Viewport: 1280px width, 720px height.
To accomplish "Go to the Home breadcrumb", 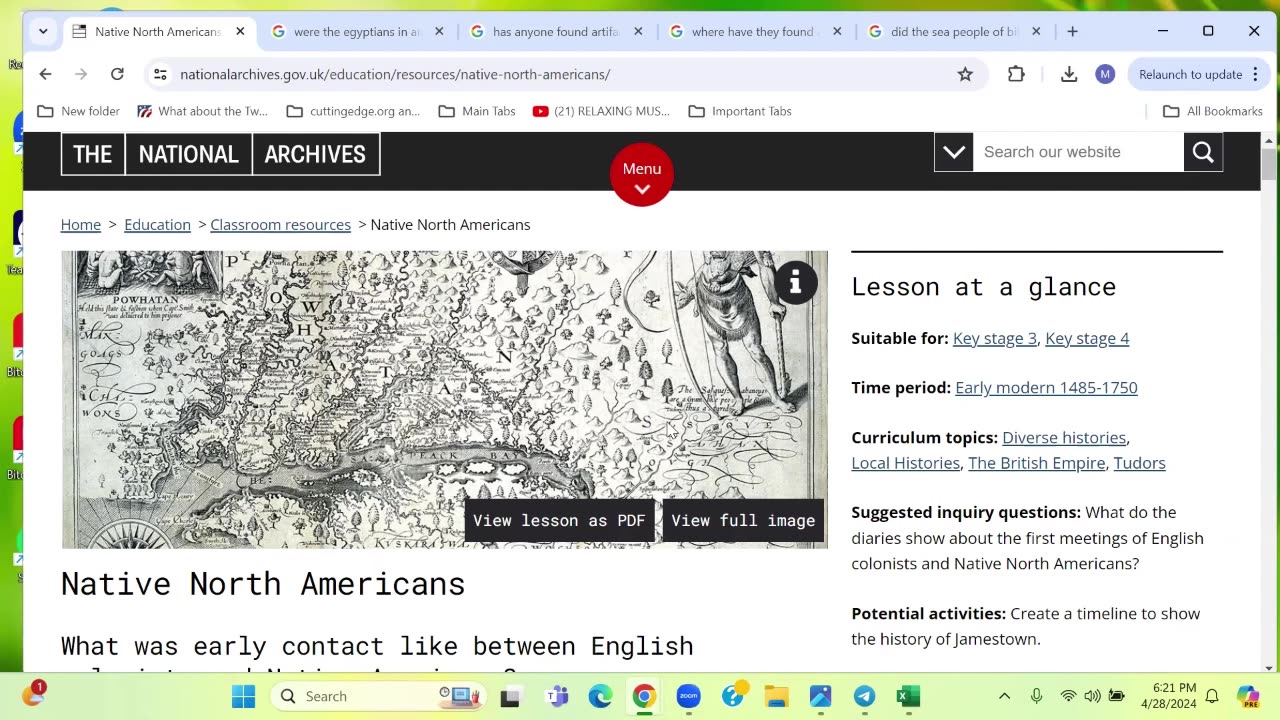I will pos(81,224).
